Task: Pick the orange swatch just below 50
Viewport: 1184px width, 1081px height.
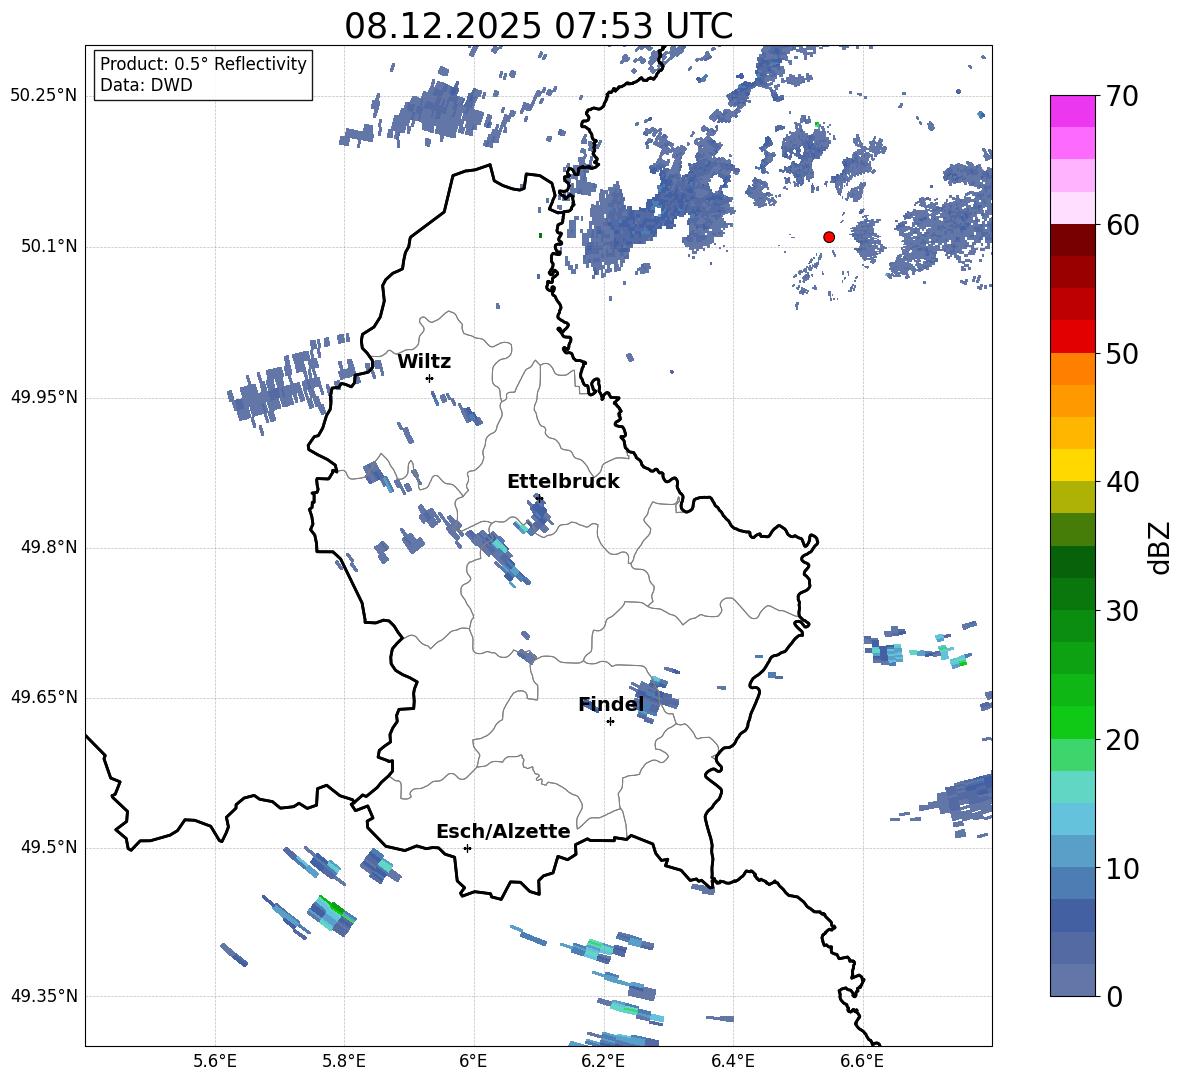Action: [1072, 368]
